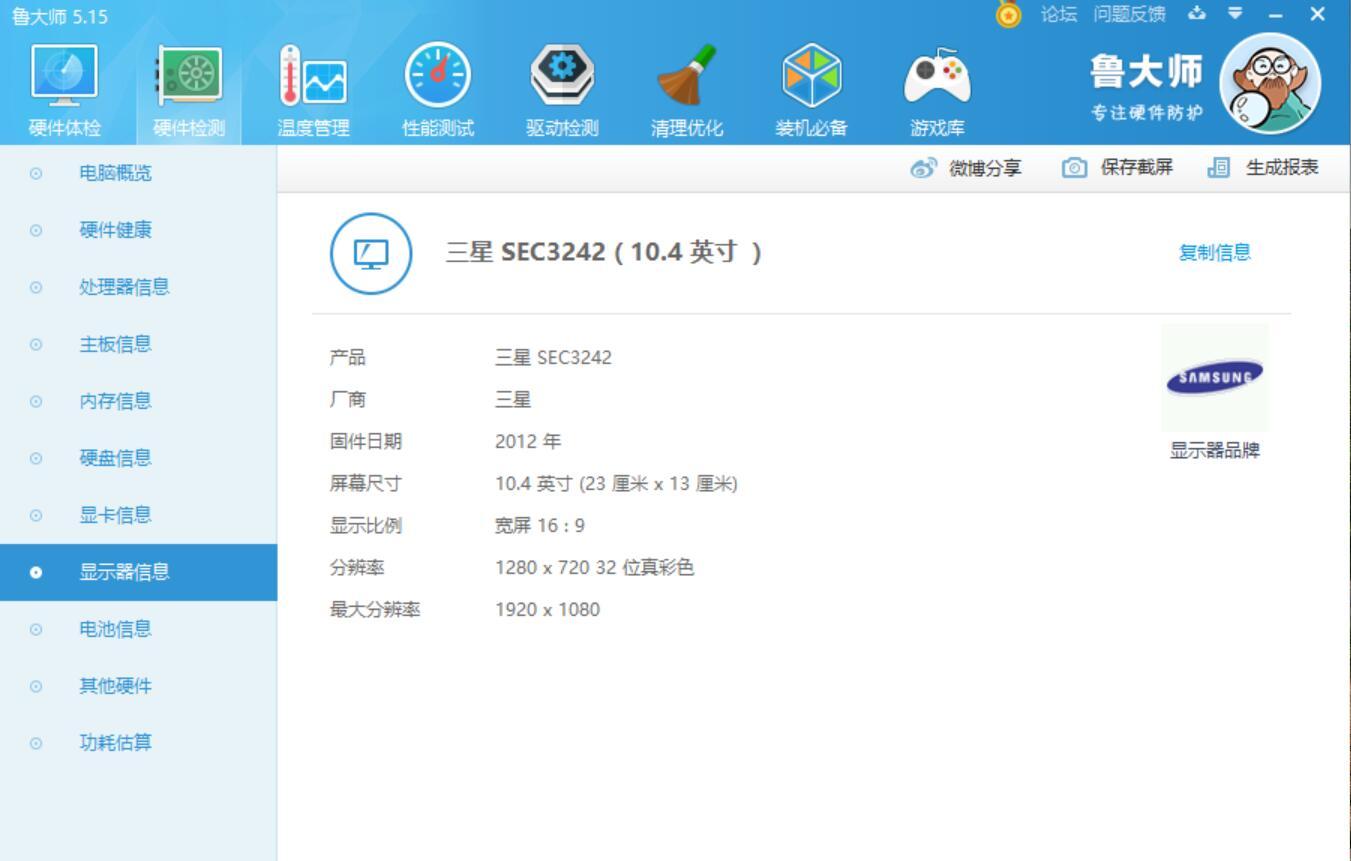This screenshot has height=861, width=1351.
Task: Select 处理器信息 in sidebar
Action: tap(138, 287)
